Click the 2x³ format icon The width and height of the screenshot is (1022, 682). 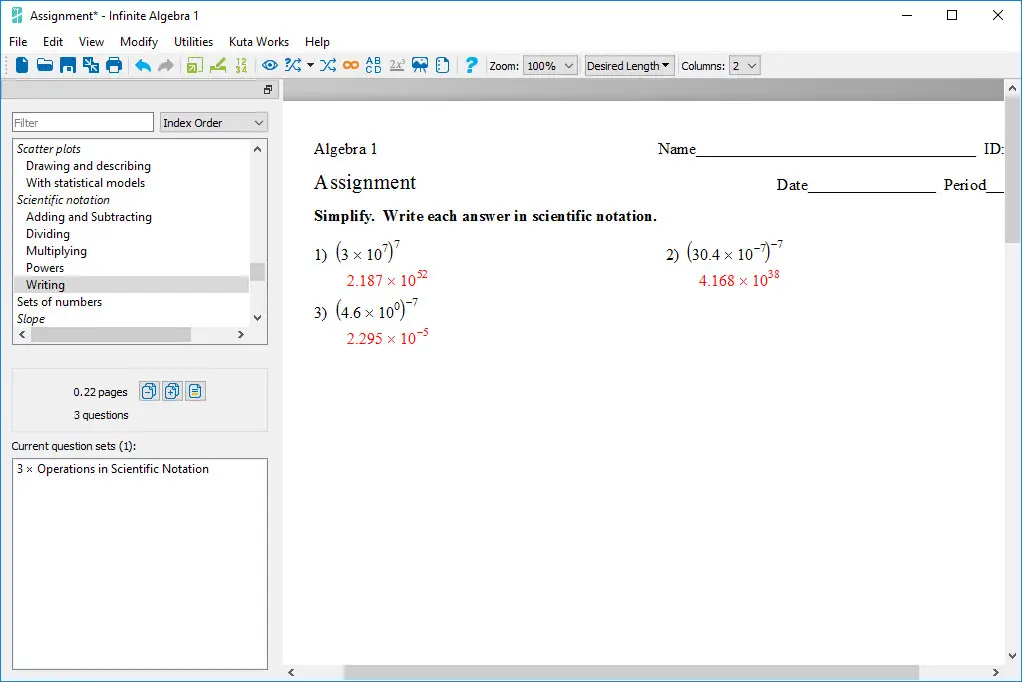point(397,65)
